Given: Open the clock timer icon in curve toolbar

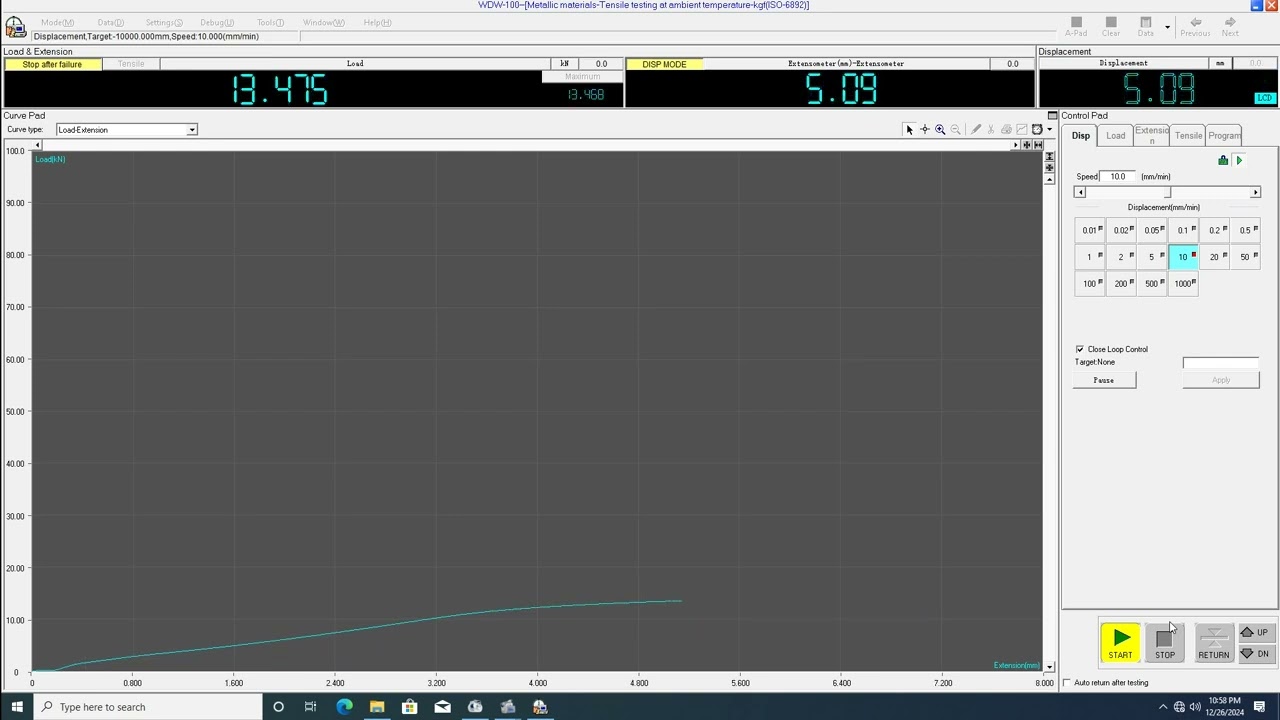Looking at the screenshot, I should point(1037,129).
